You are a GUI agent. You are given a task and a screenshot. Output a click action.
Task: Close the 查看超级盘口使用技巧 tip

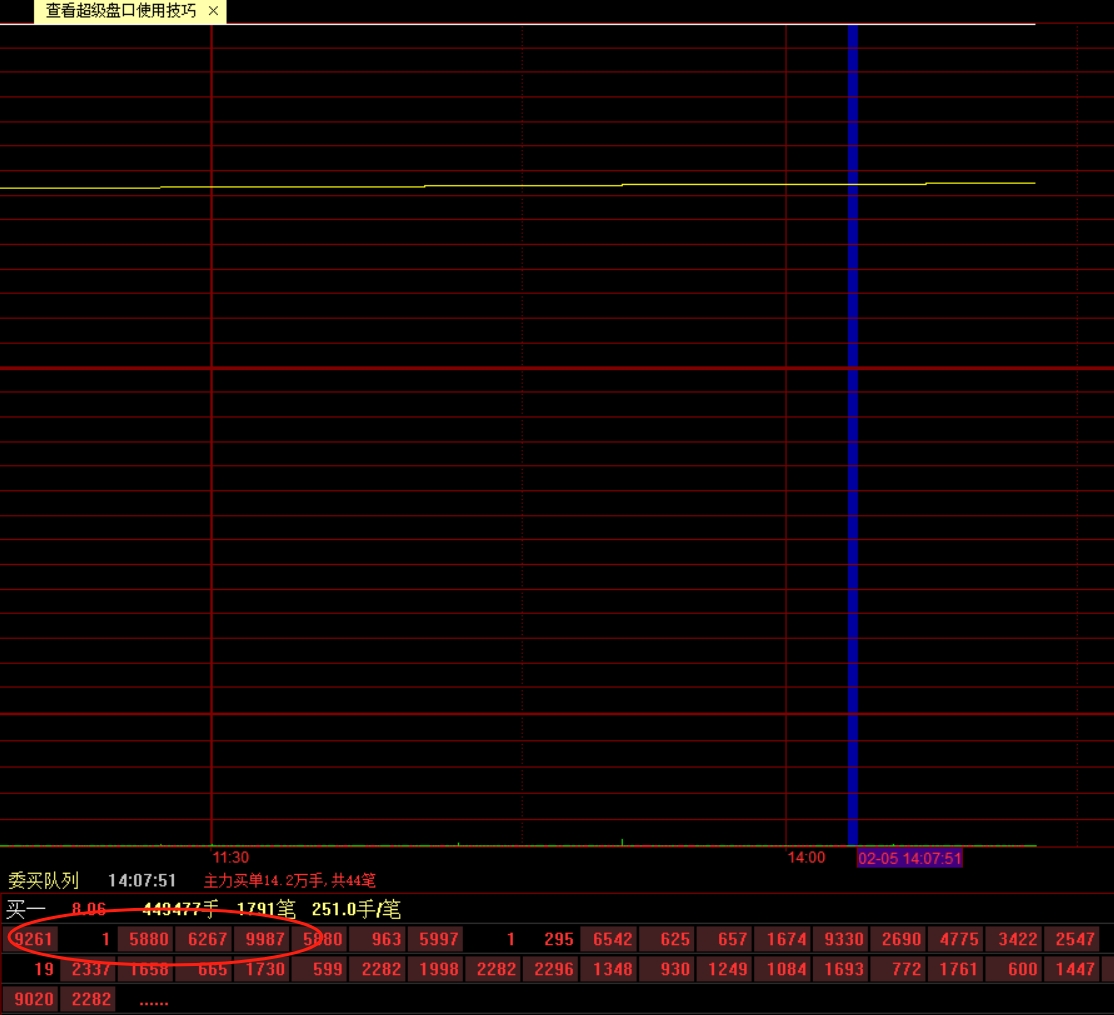(213, 11)
